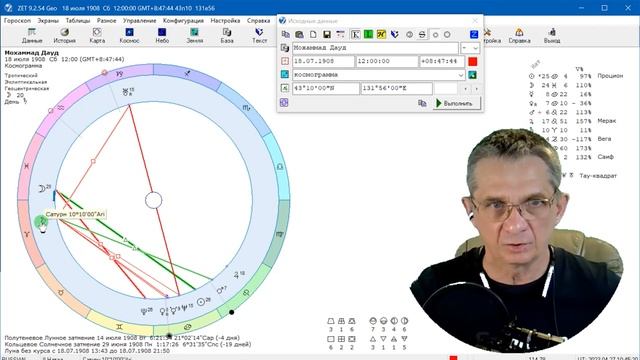Image resolution: width=640 pixels, height=360 pixels.
Task: Select the Небо toolbar icon
Action: tap(162, 35)
